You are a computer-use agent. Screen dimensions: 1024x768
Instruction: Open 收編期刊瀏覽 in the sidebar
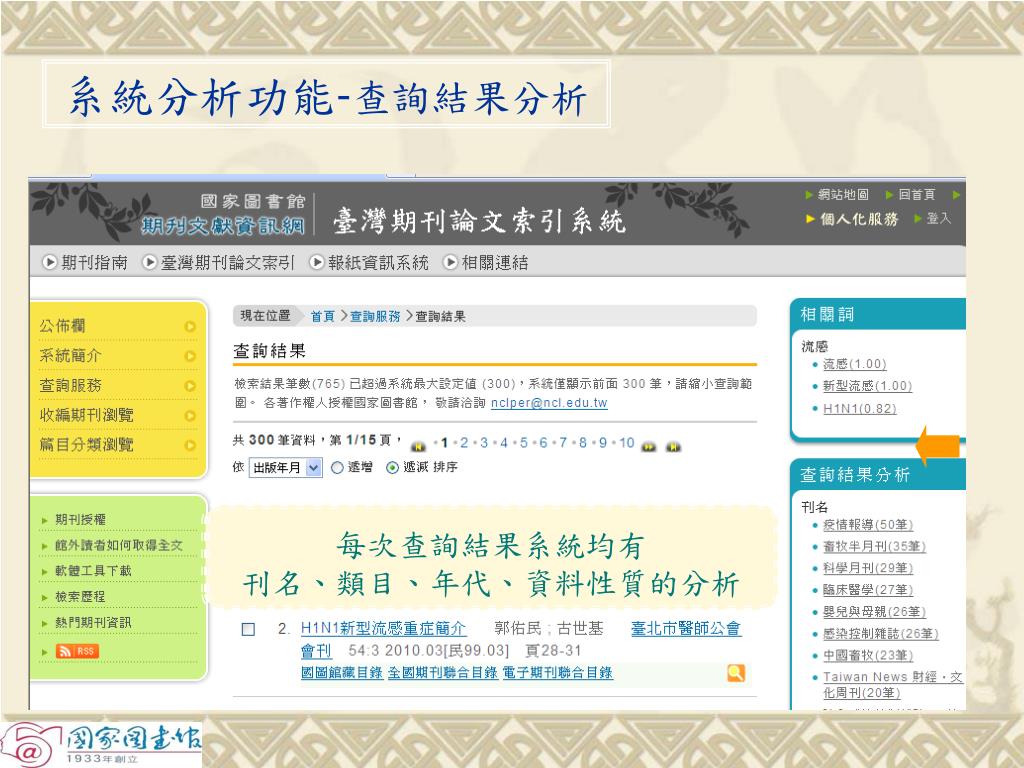point(86,415)
